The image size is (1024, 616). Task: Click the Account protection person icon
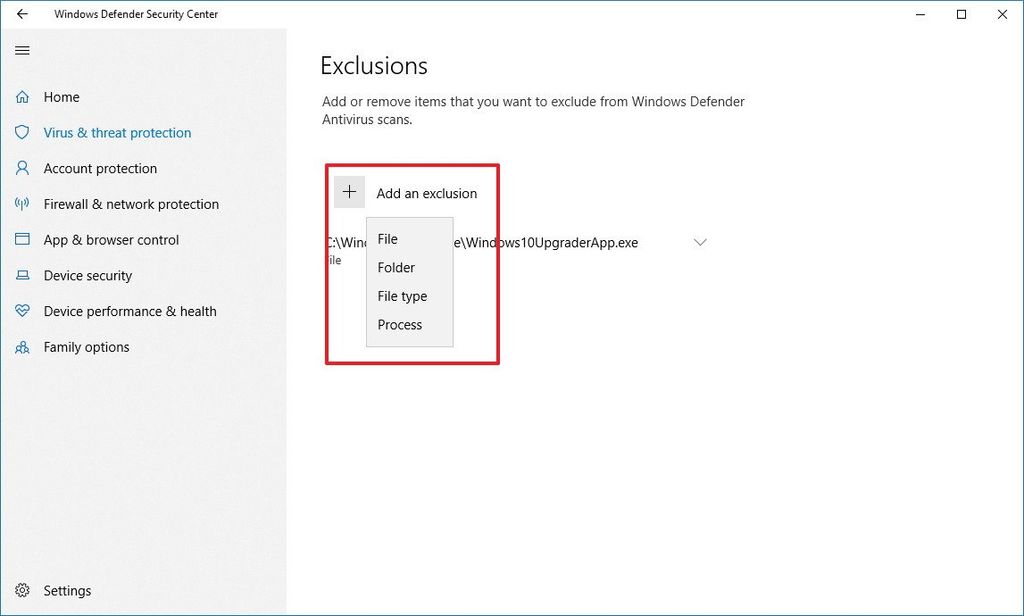pos(22,168)
